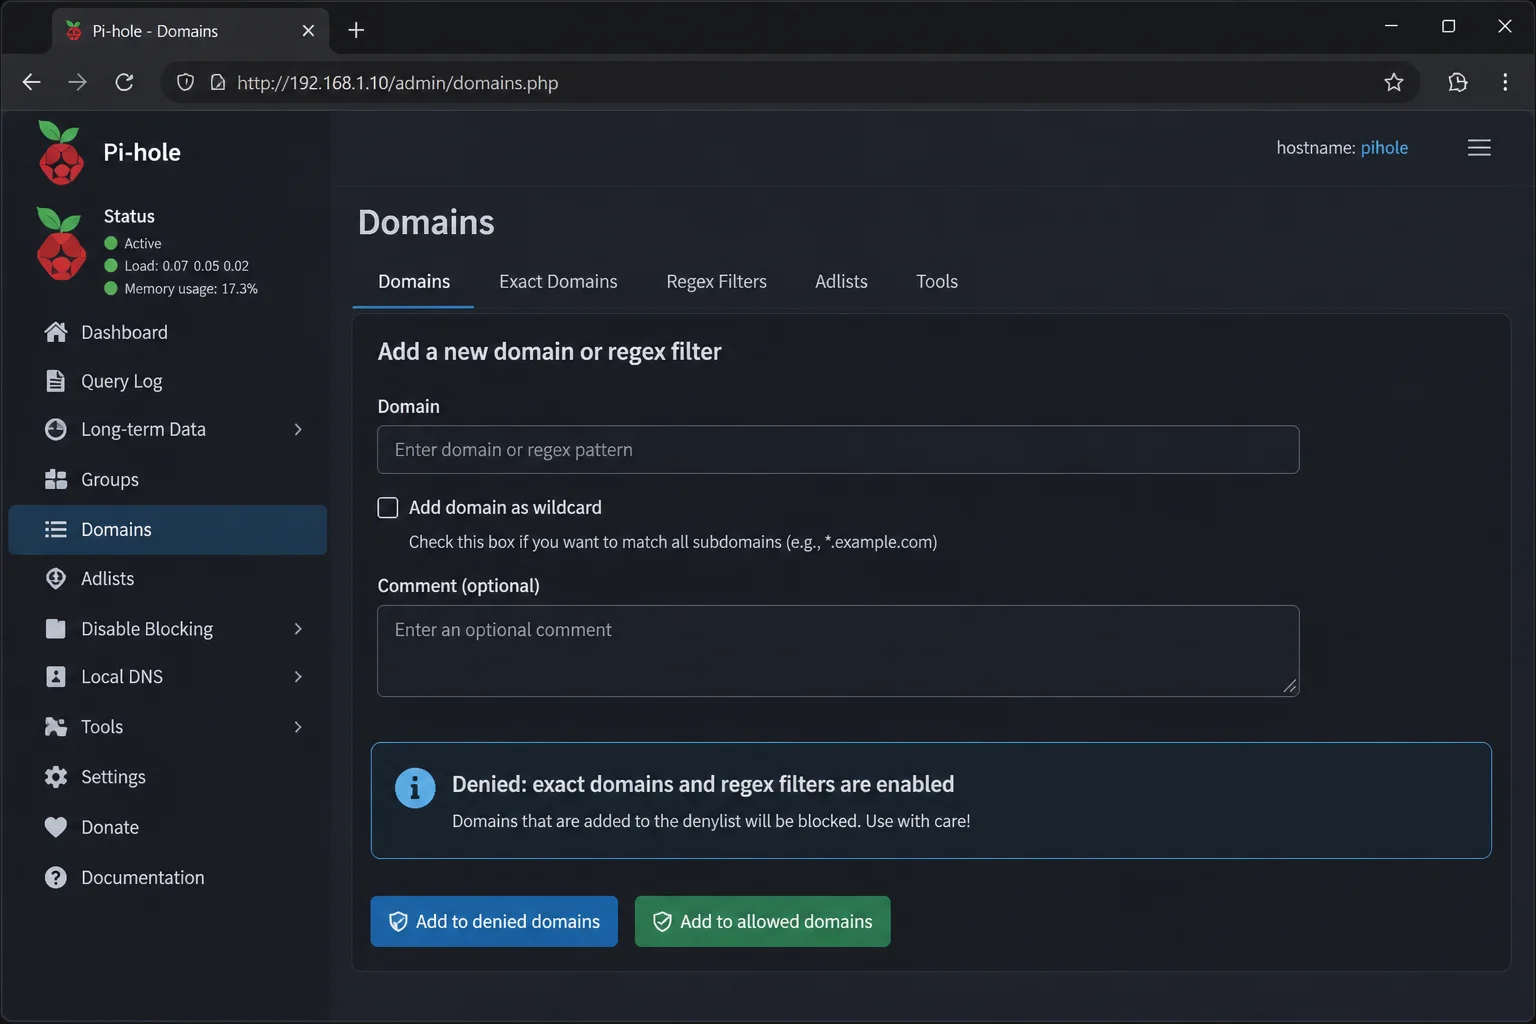Viewport: 1536px width, 1024px height.
Task: Click the Local DNS address book icon
Action: tap(56, 676)
